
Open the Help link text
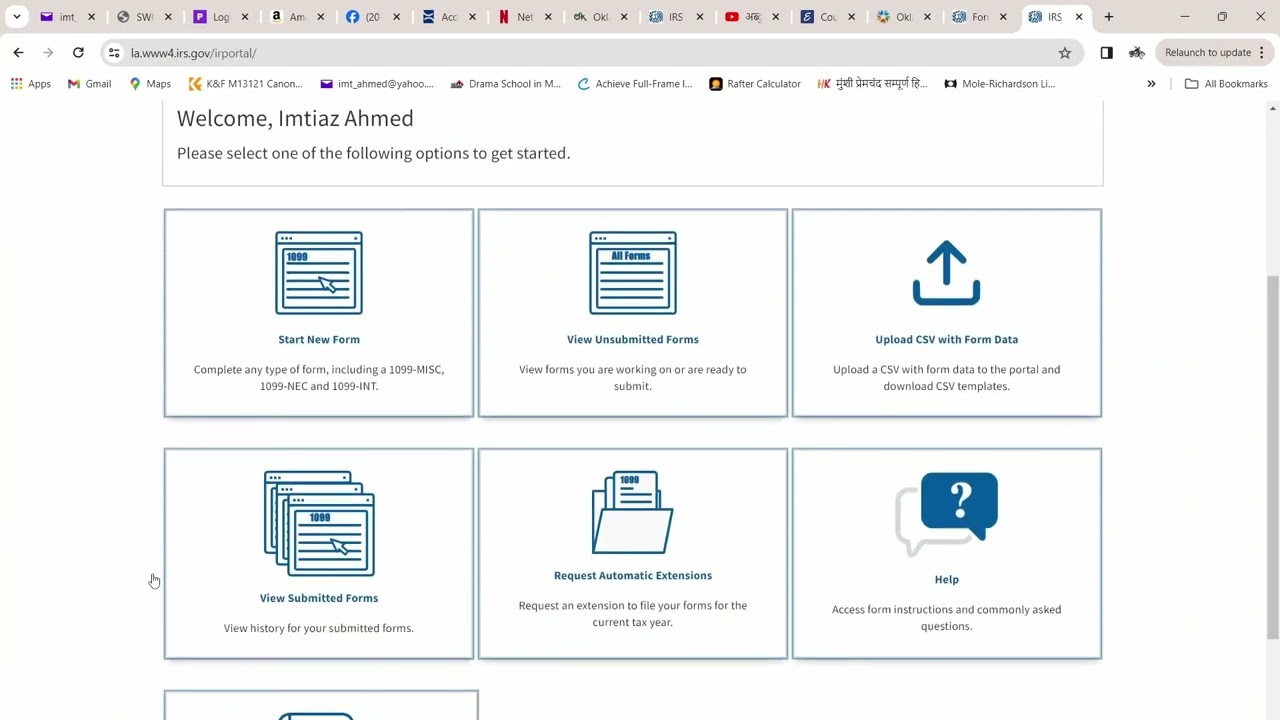(x=946, y=579)
